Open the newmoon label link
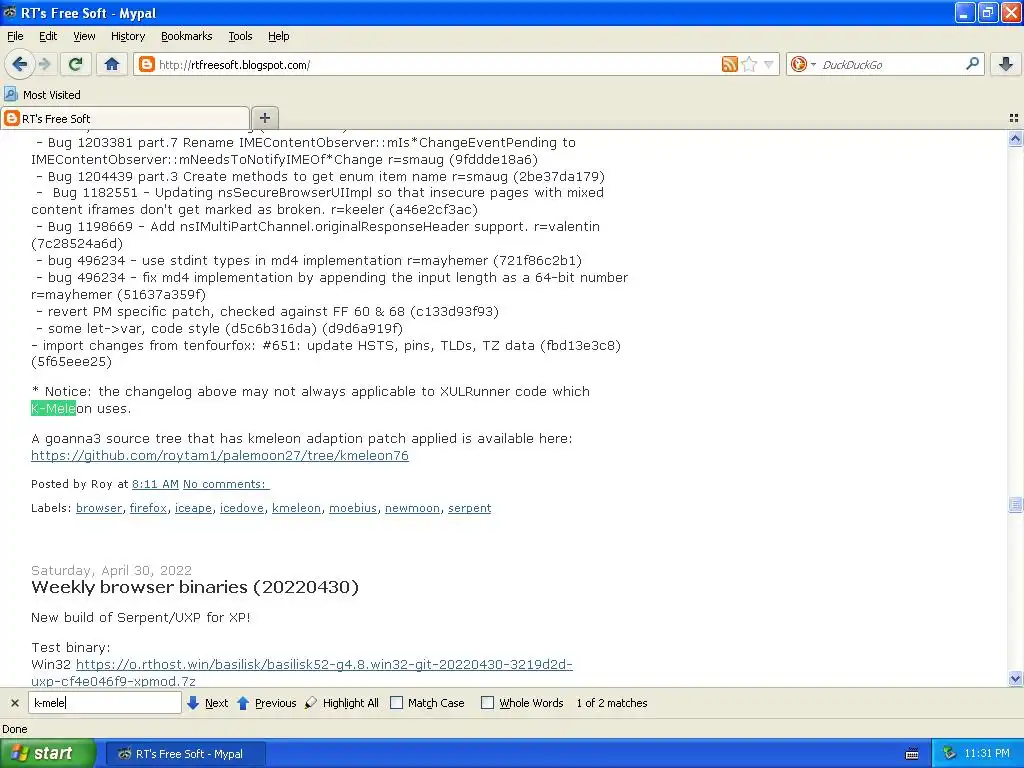Viewport: 1024px width, 768px height. click(412, 508)
